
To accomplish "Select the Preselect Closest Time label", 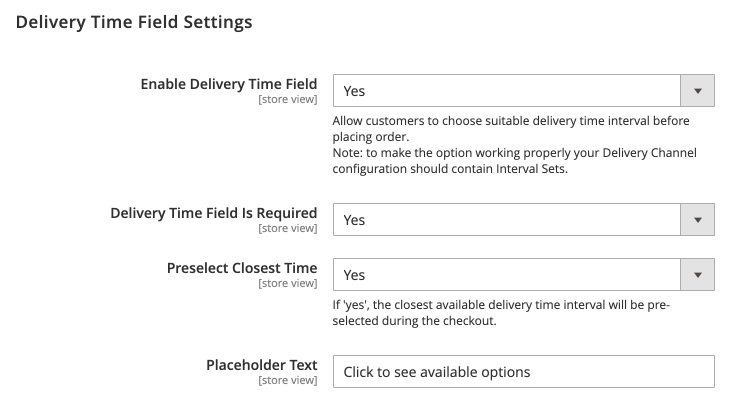I will [x=241, y=268].
